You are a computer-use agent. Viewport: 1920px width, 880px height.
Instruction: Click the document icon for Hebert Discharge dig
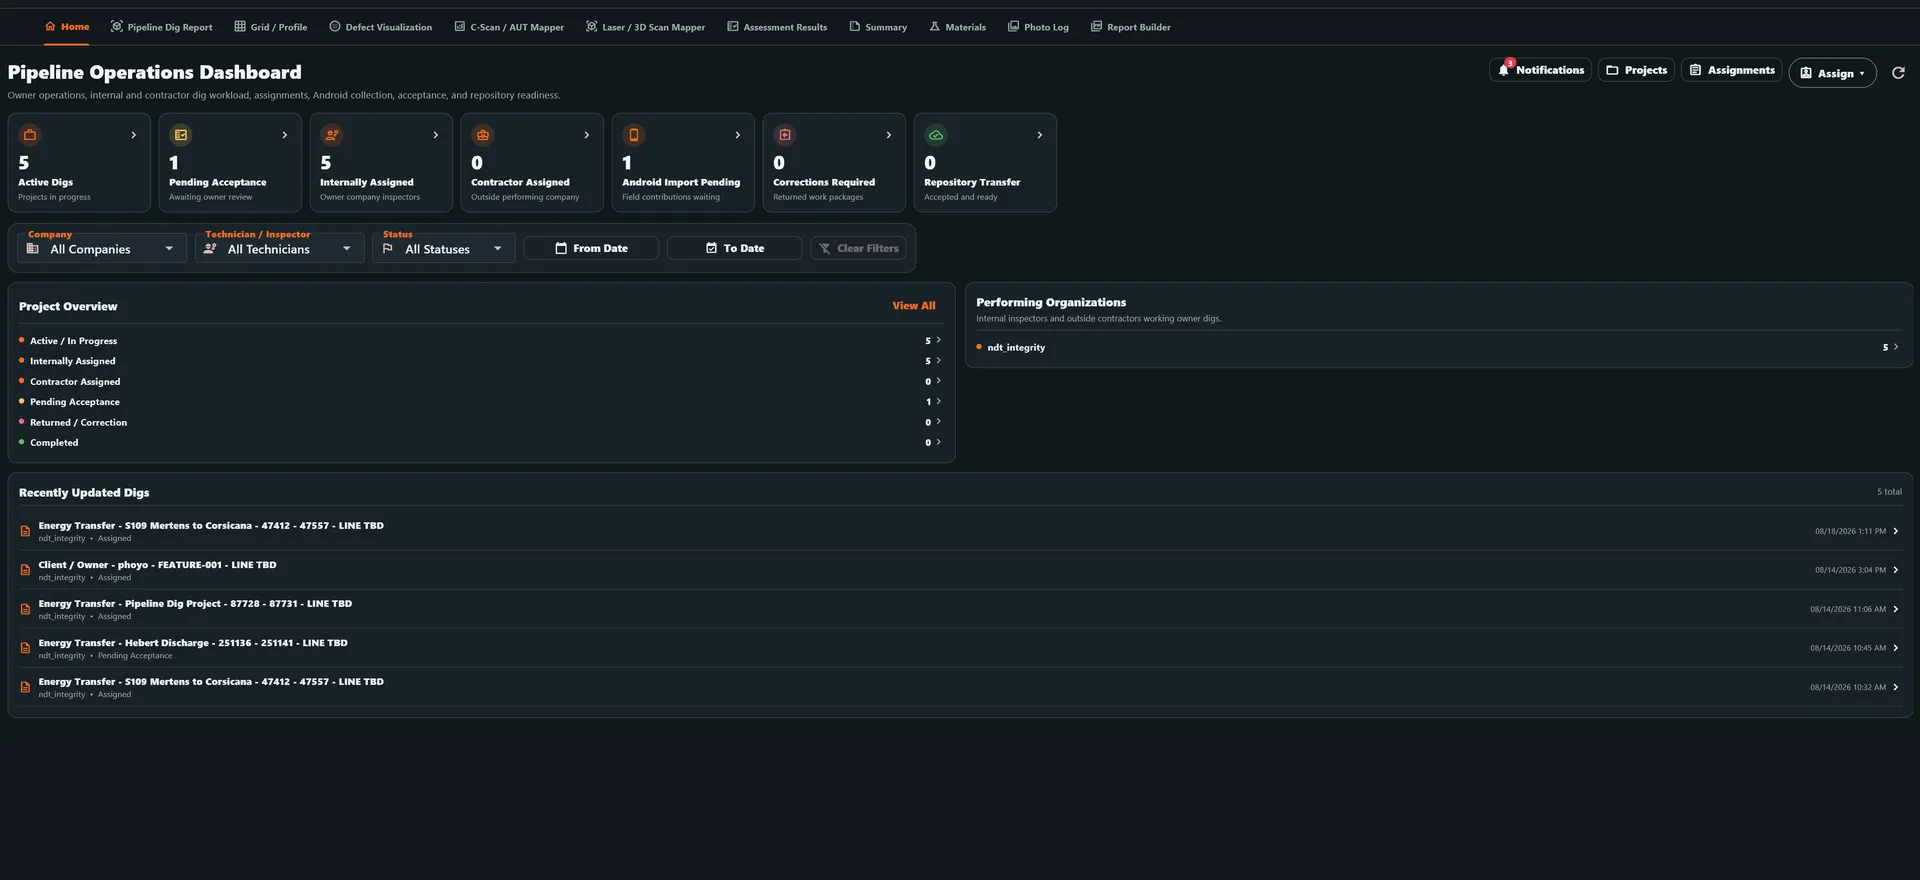click(25, 648)
